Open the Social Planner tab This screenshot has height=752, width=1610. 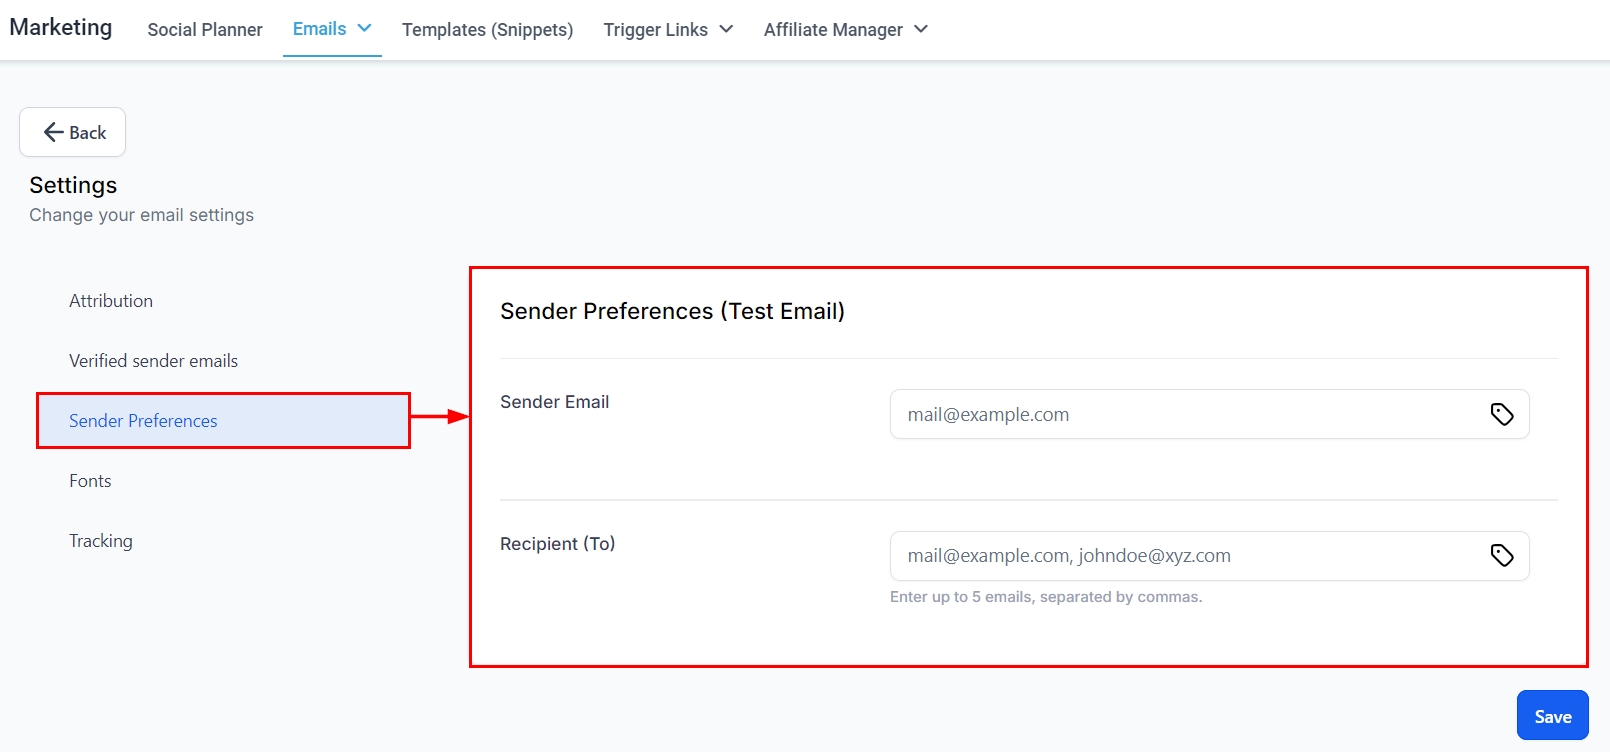coord(205,30)
